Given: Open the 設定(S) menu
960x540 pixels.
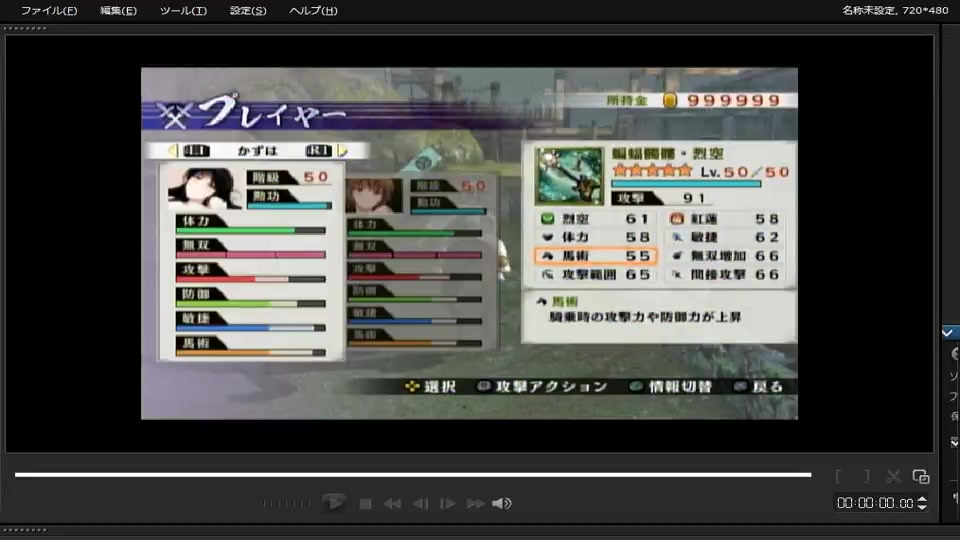Looking at the screenshot, I should coord(248,10).
